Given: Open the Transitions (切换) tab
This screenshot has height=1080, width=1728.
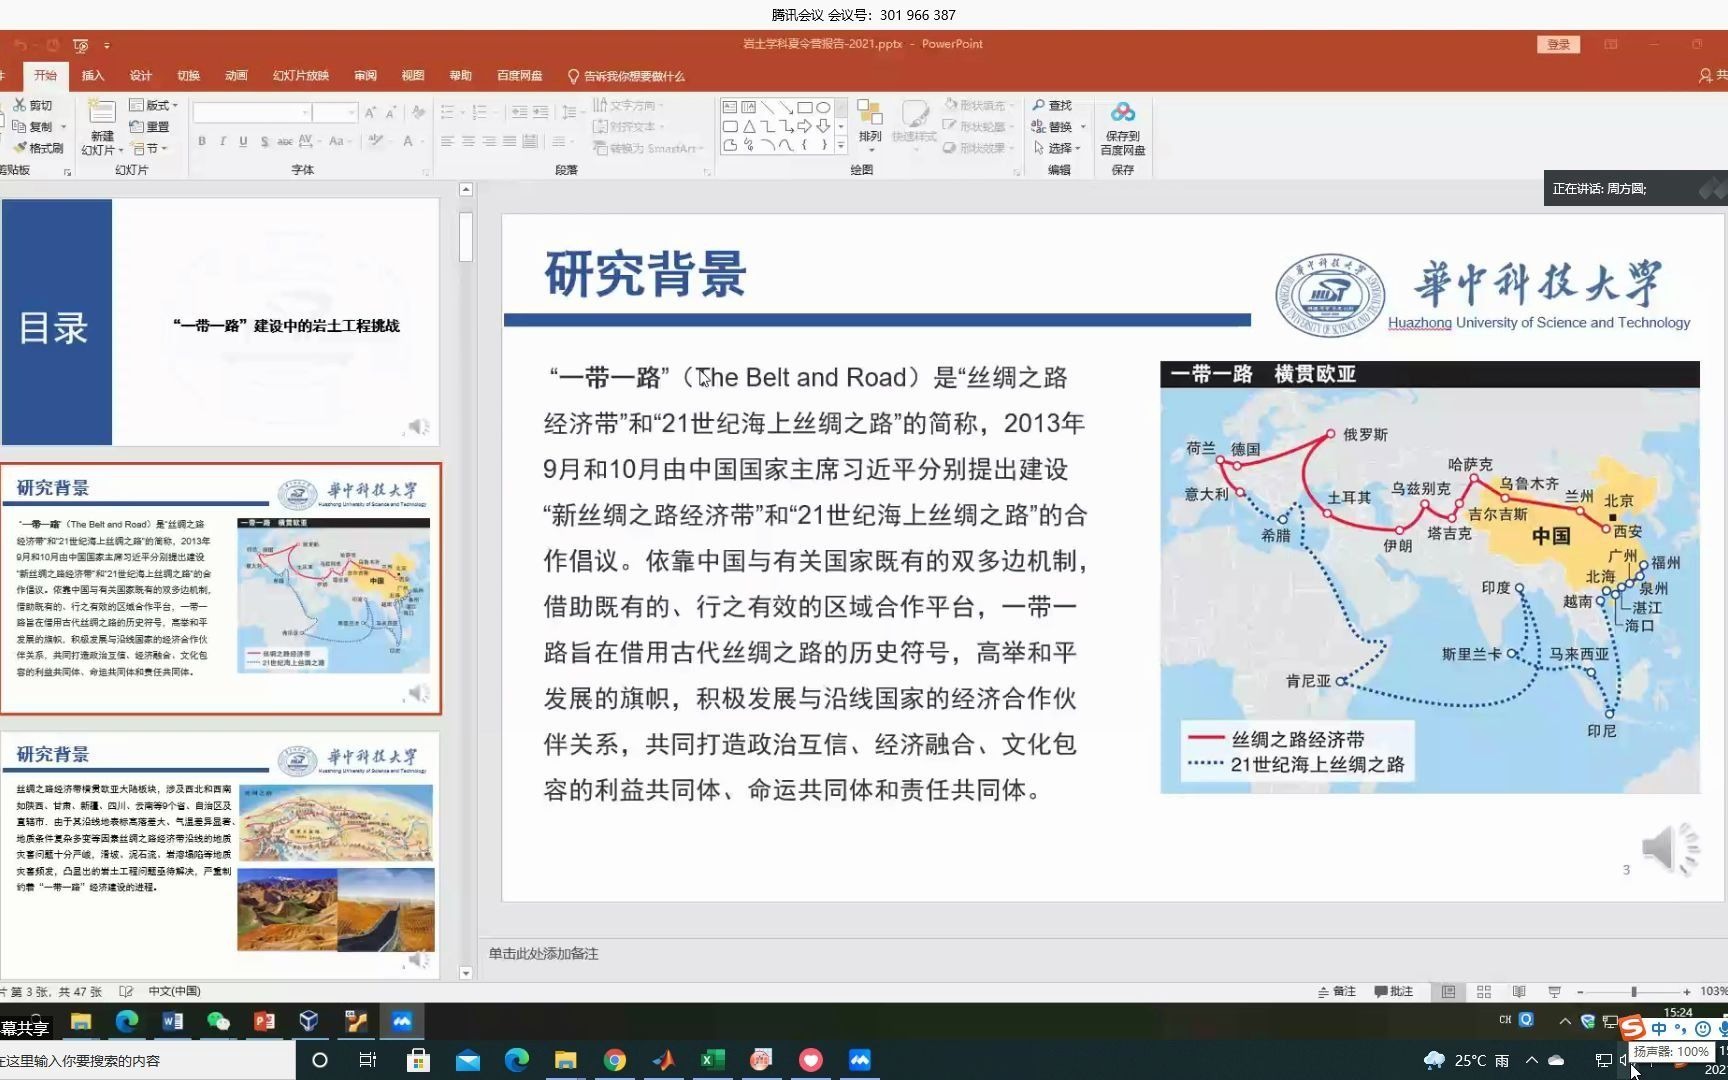Looking at the screenshot, I should click(x=189, y=76).
